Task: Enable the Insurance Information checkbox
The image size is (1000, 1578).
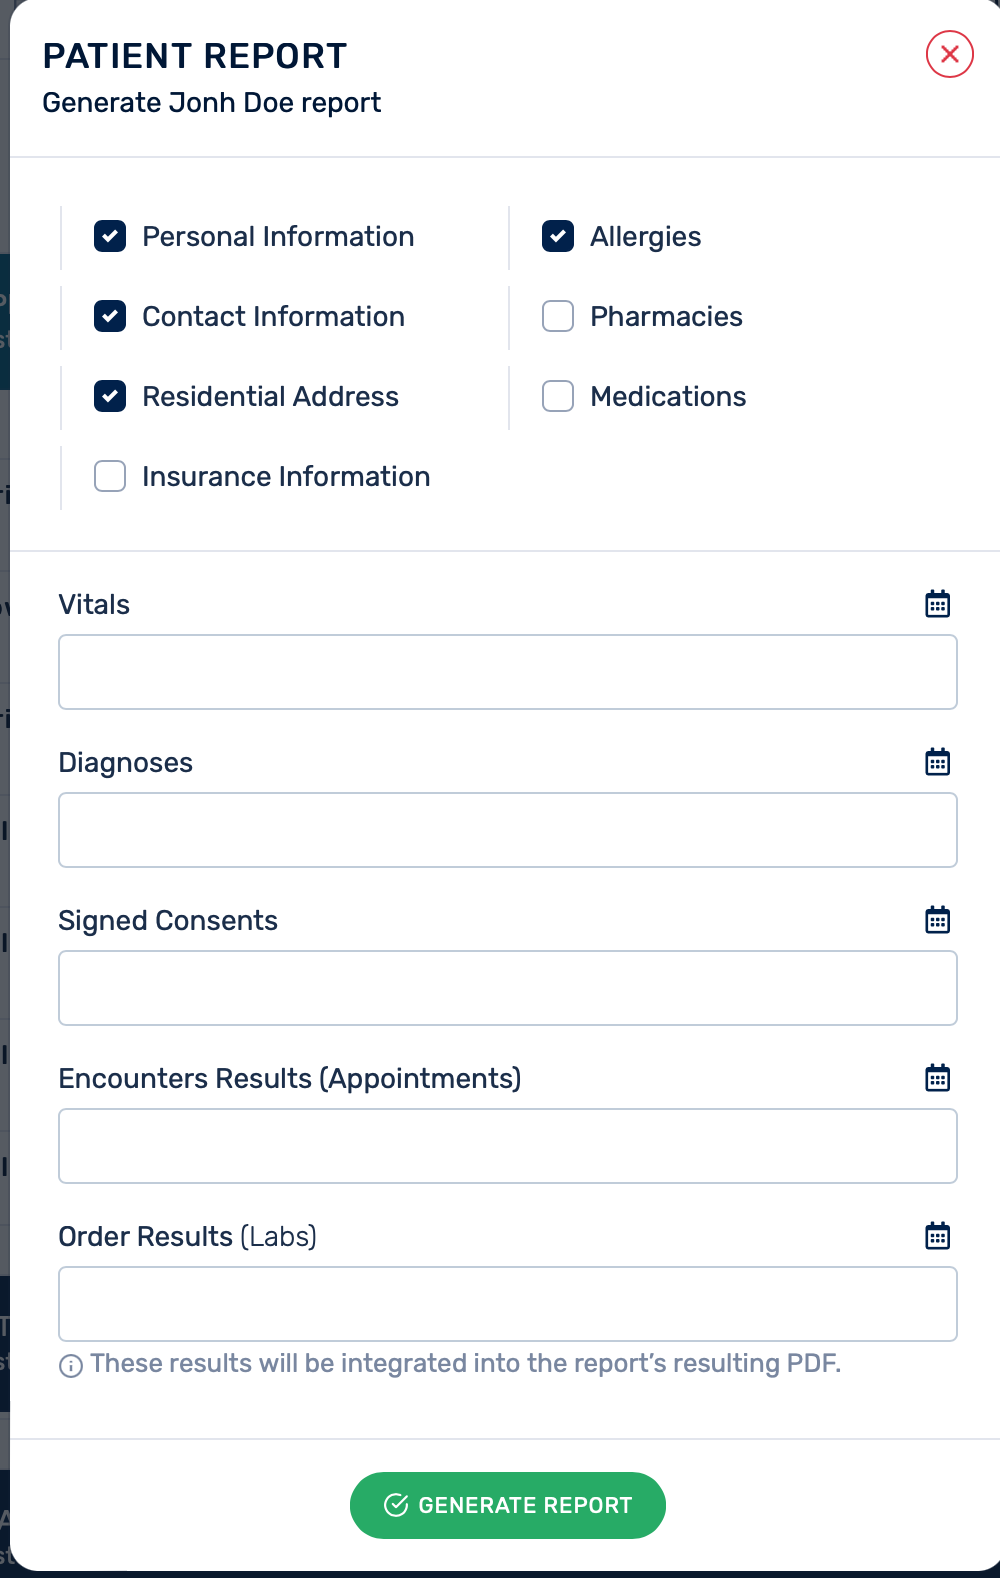Action: [110, 477]
